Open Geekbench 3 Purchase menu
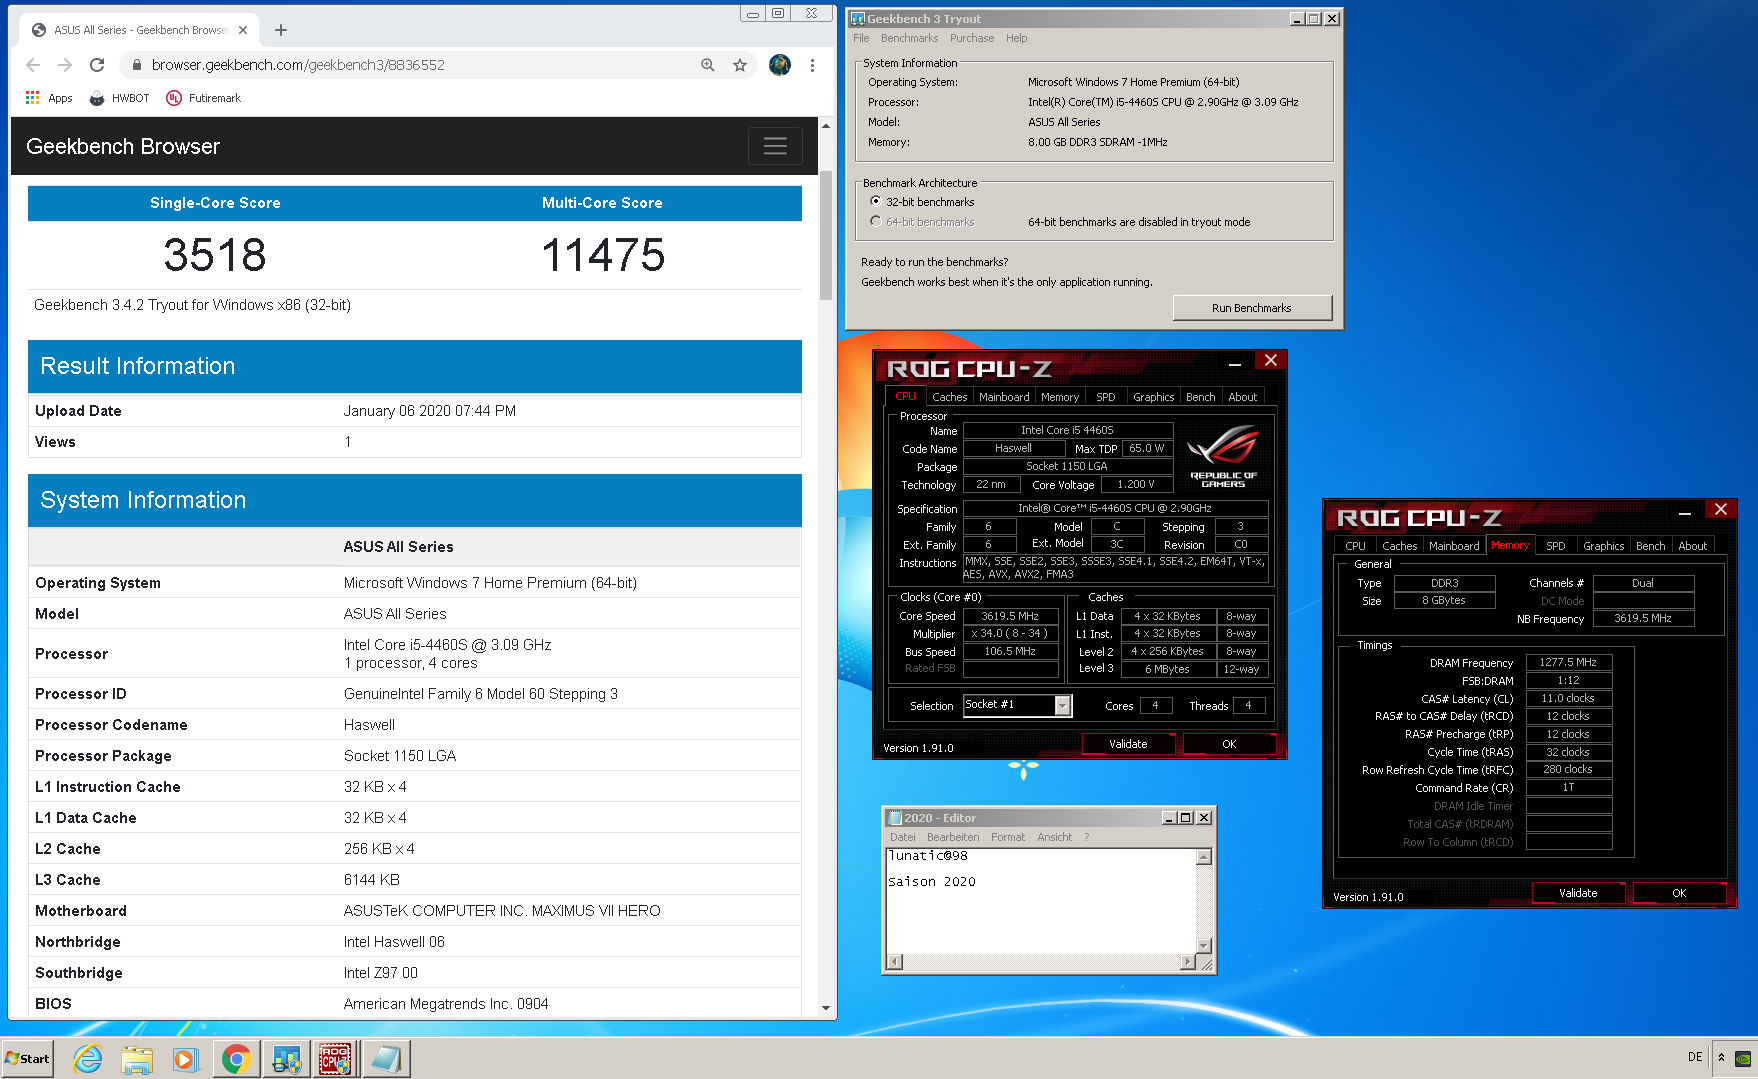The height and width of the screenshot is (1079, 1758). coord(972,38)
